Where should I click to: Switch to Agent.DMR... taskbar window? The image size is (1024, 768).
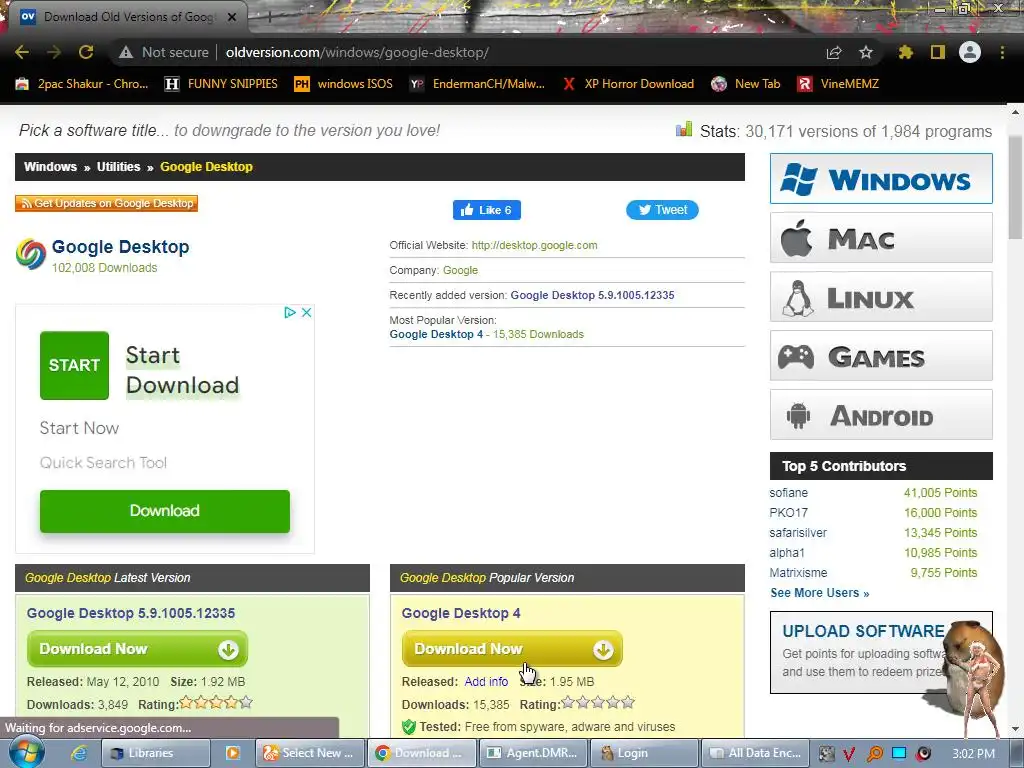[x=534, y=753]
